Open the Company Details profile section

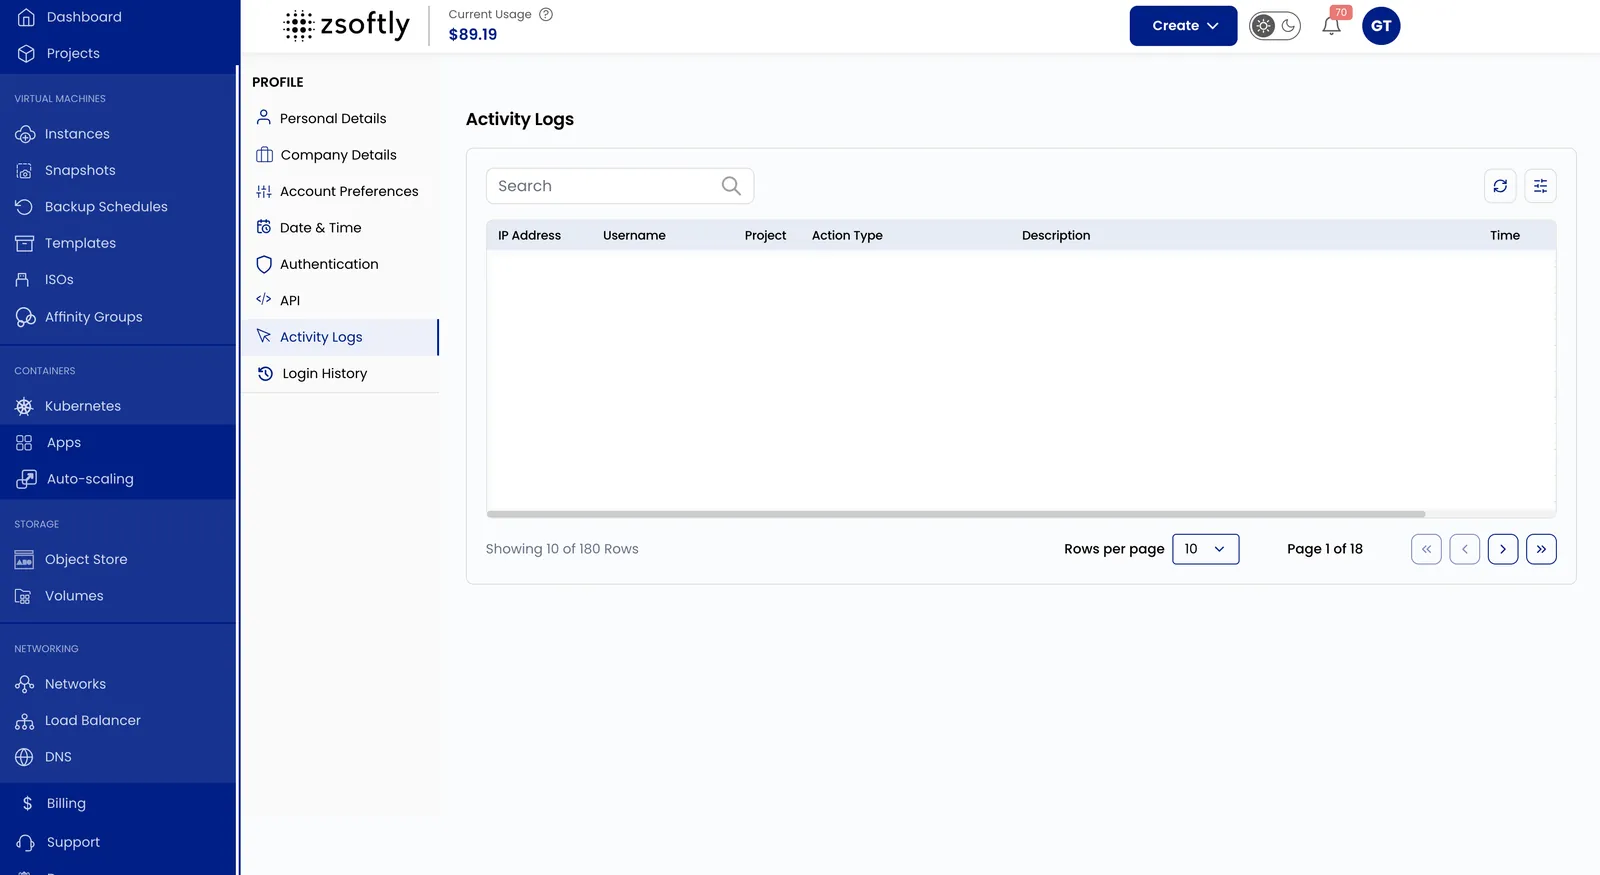pos(340,155)
